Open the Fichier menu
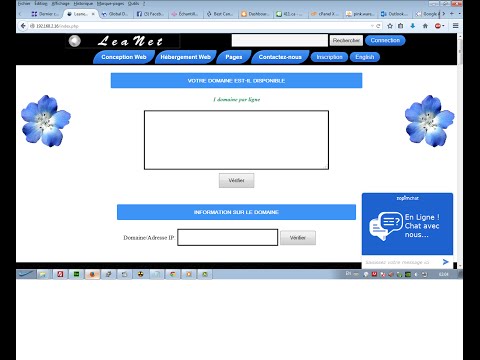The width and height of the screenshot is (480, 360). click(x=24, y=3)
